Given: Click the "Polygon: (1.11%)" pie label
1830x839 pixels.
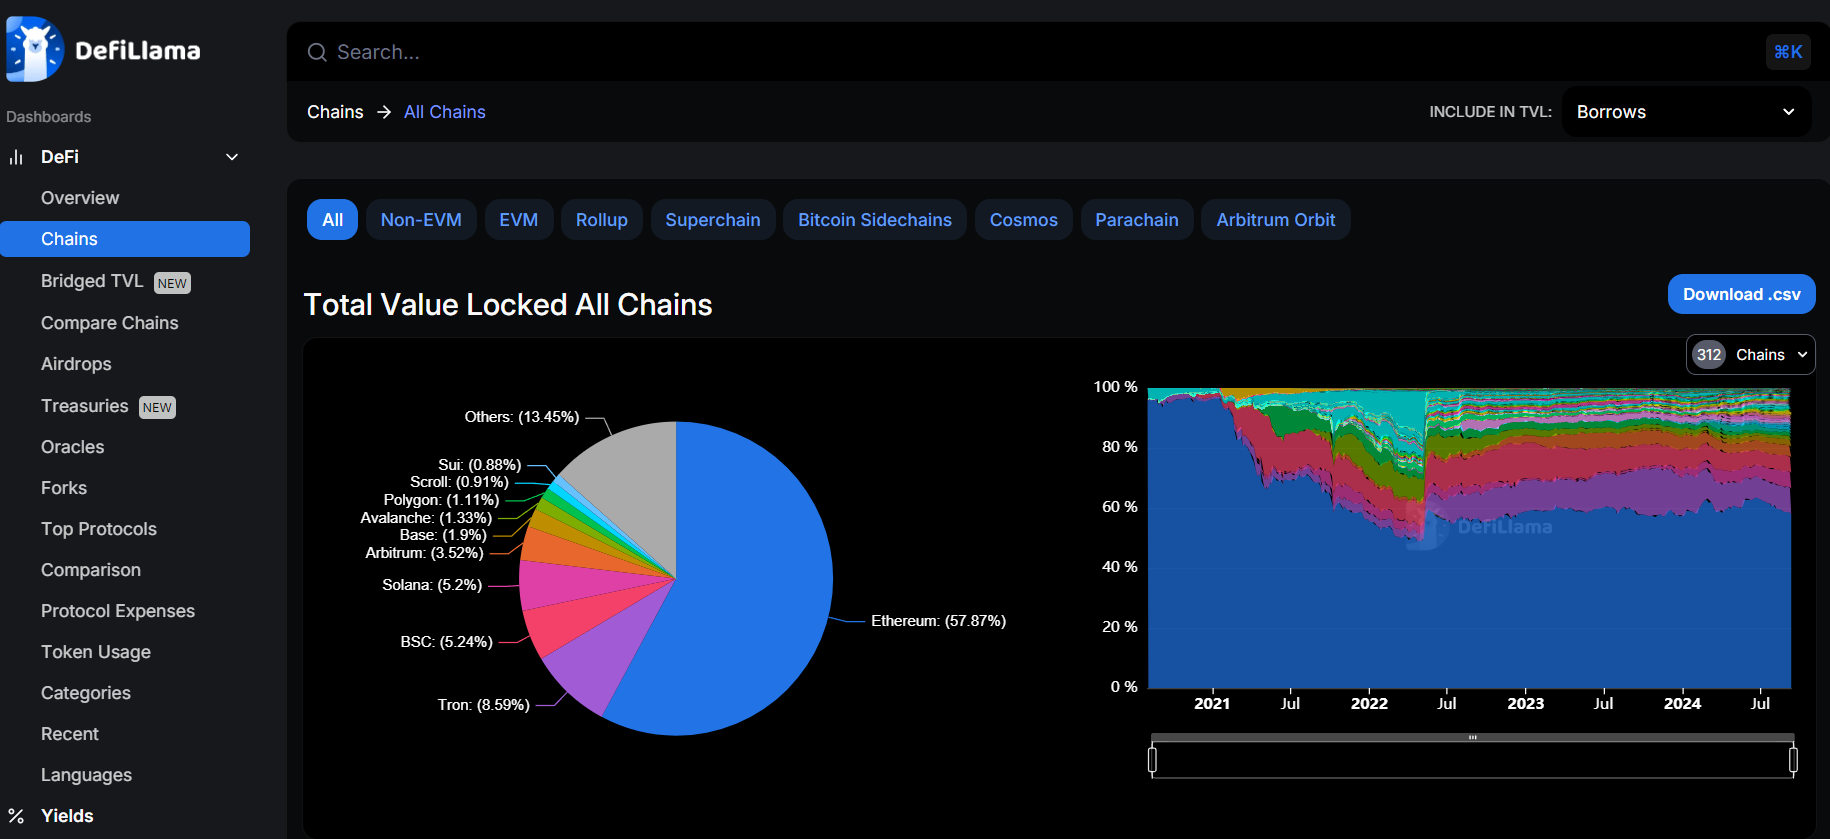Looking at the screenshot, I should tap(441, 500).
